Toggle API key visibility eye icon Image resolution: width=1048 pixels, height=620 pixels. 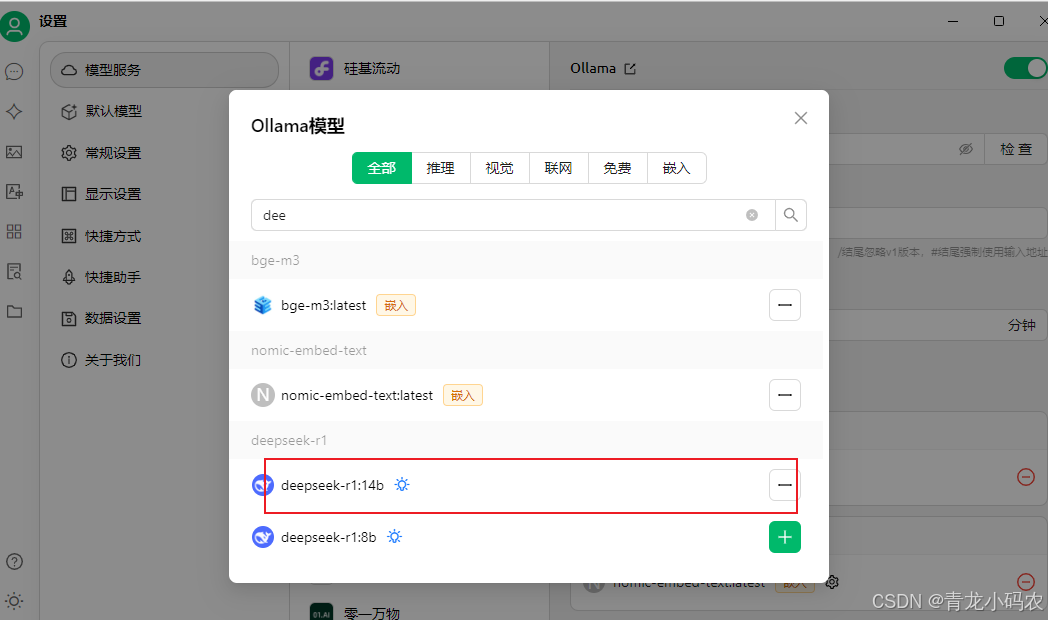(966, 149)
